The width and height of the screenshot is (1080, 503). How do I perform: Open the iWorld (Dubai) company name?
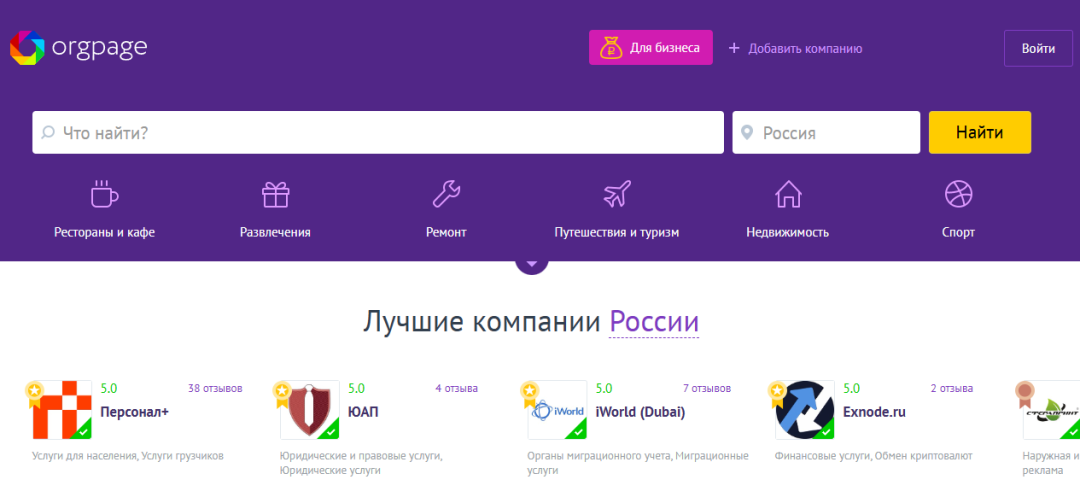pyautogui.click(x=641, y=412)
